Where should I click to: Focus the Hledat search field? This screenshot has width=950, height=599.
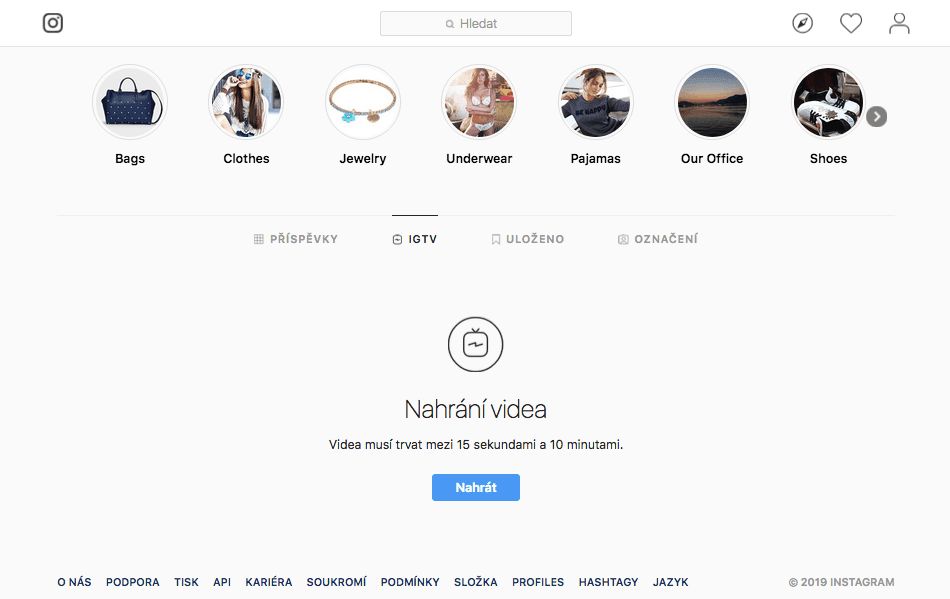476,24
